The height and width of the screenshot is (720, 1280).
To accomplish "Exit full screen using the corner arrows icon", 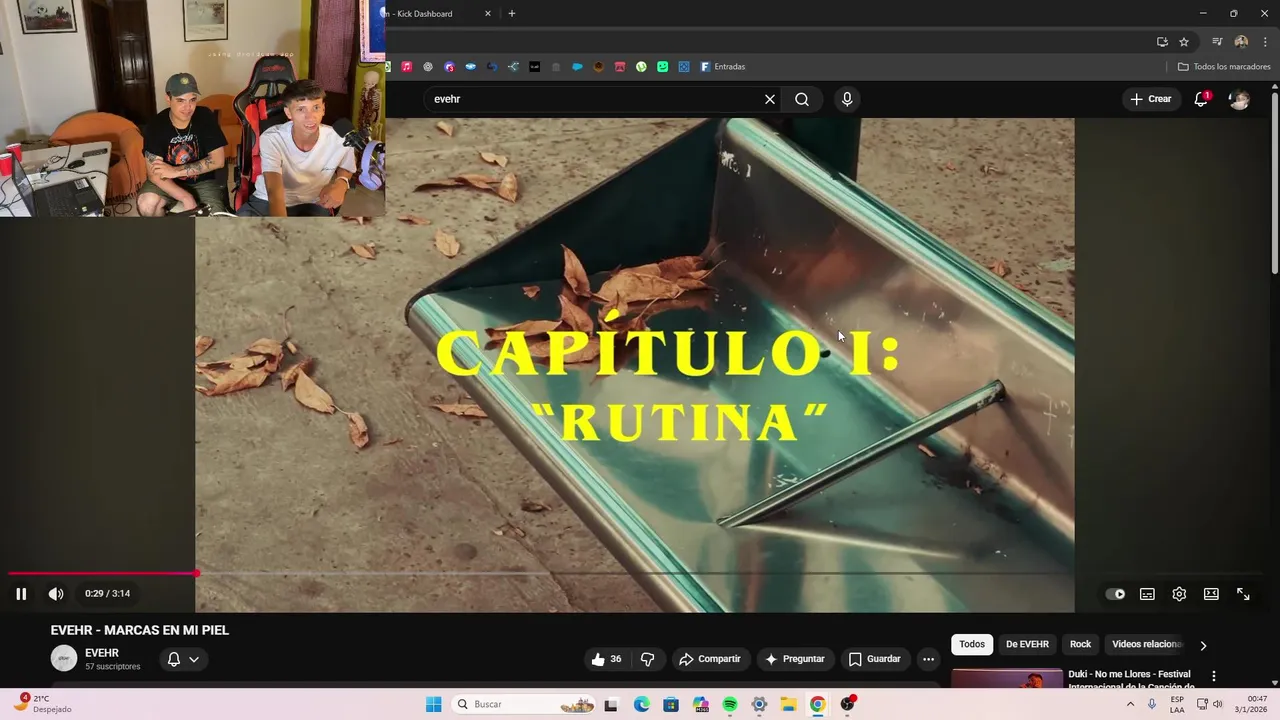I will [1243, 594].
